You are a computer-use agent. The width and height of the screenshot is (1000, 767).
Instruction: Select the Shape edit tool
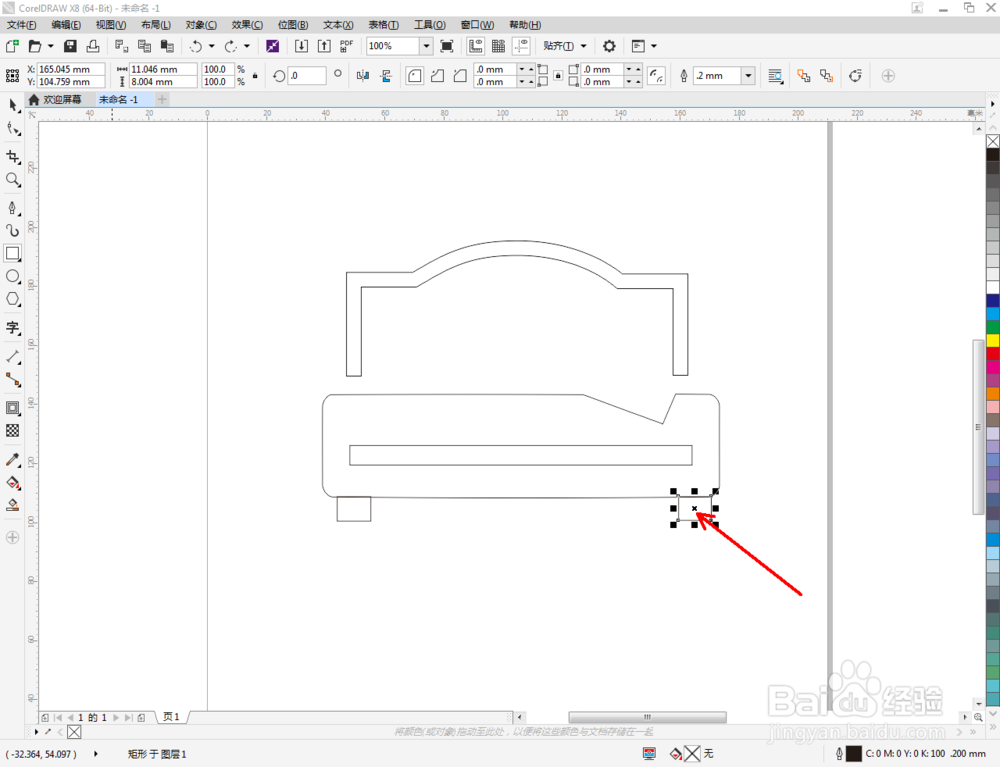click(13, 129)
